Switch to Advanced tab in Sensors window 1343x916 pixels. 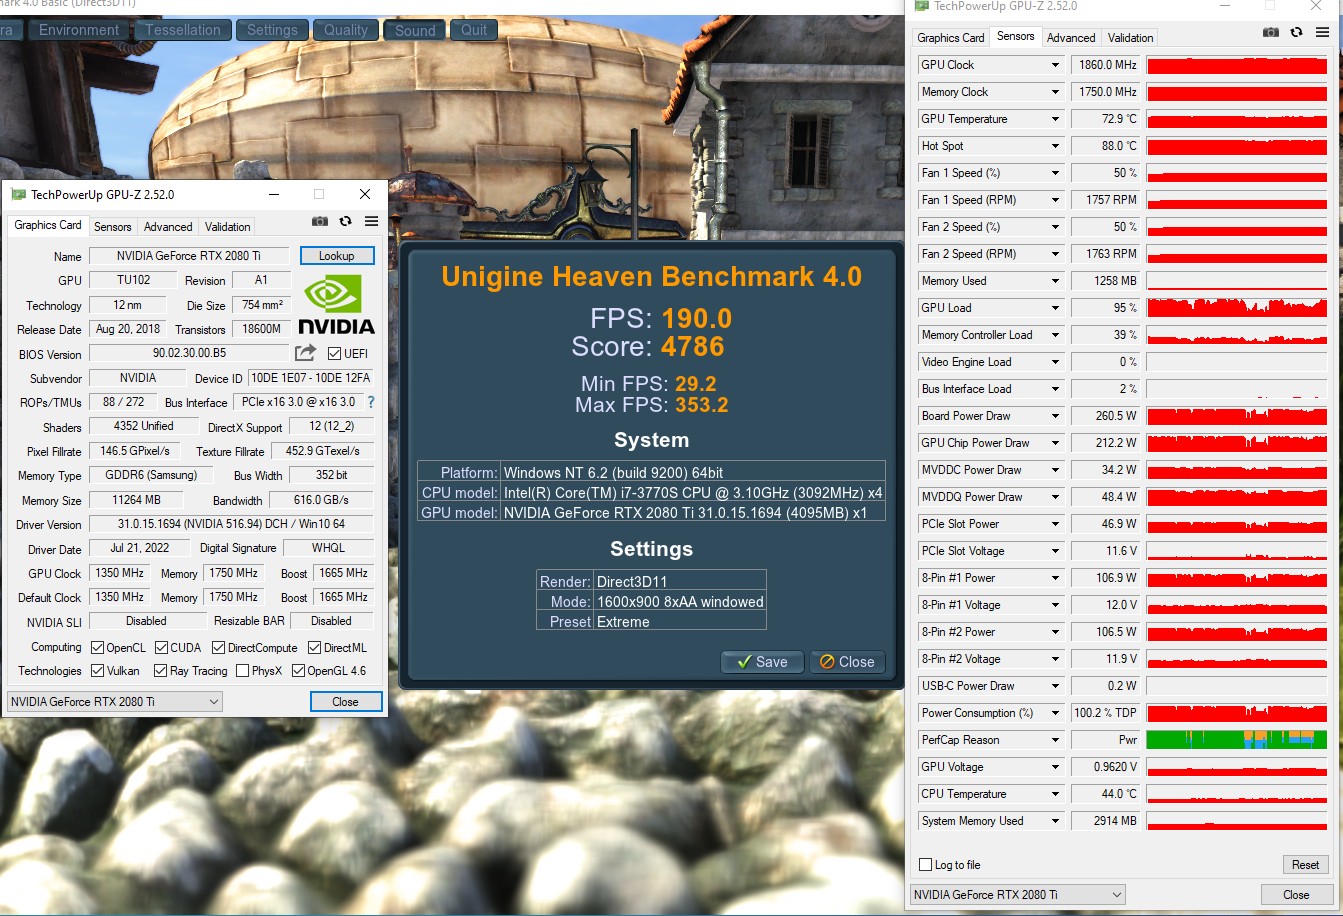click(x=1071, y=38)
